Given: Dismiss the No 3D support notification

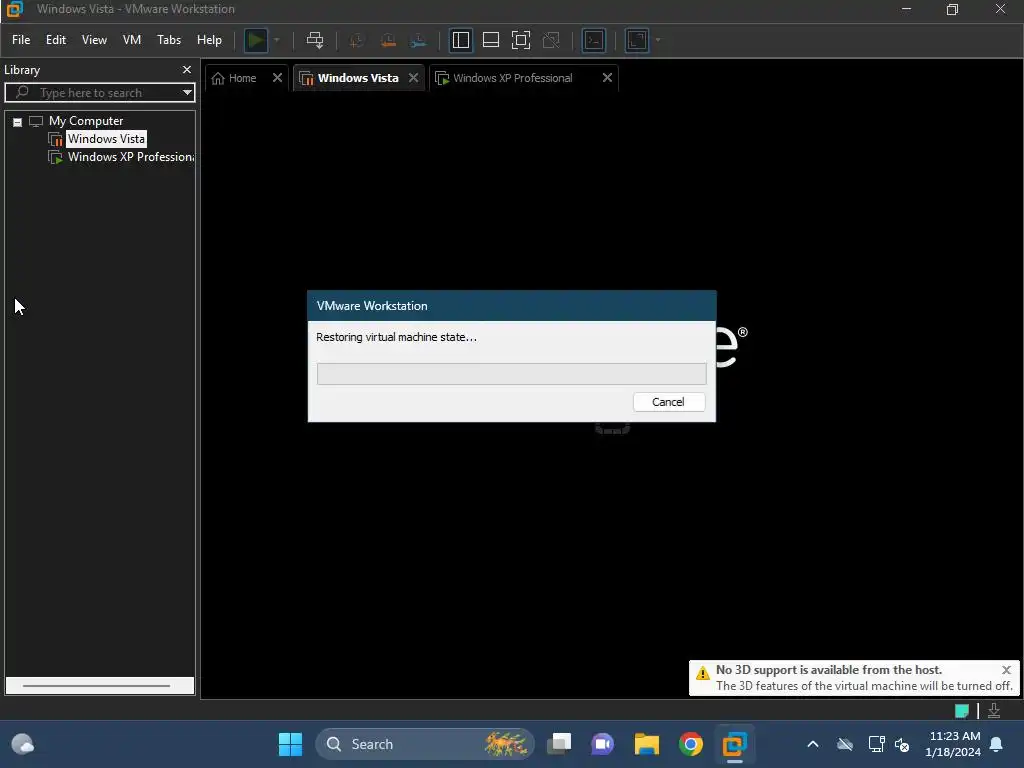Looking at the screenshot, I should [x=1006, y=670].
